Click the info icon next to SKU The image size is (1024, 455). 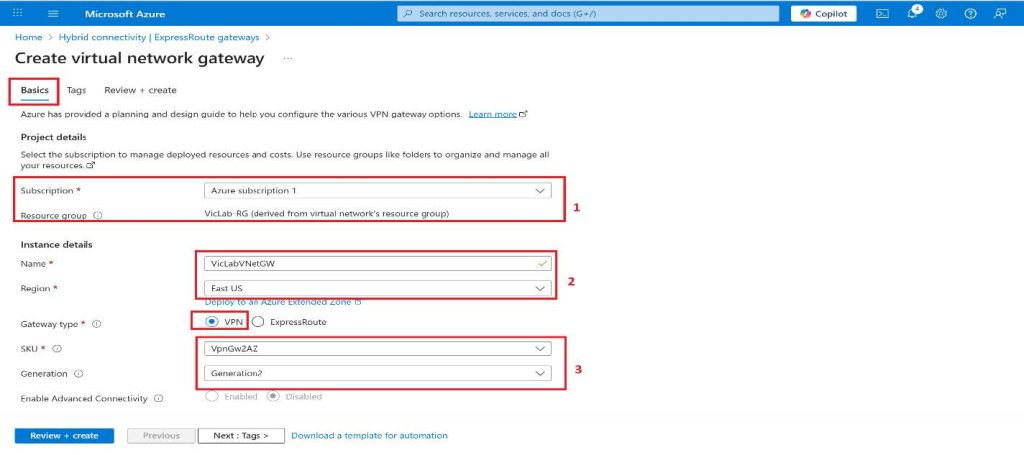tap(56, 349)
